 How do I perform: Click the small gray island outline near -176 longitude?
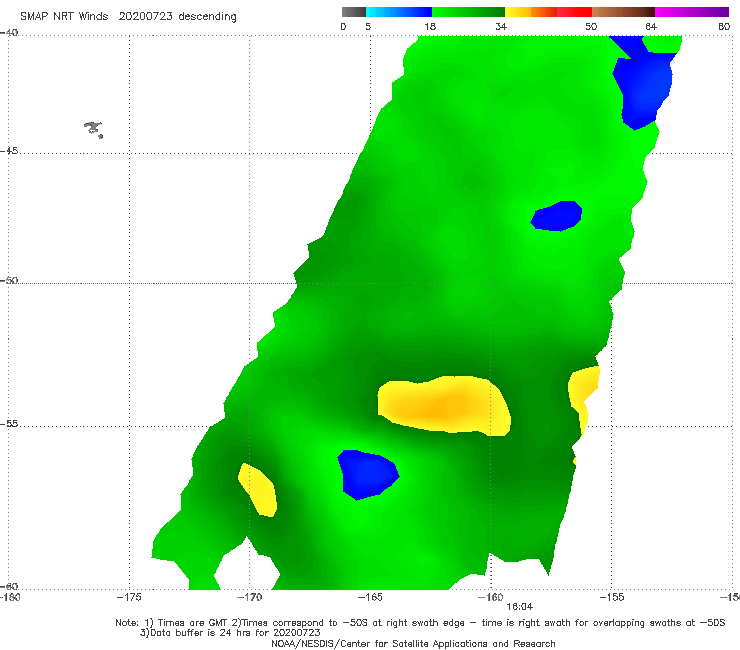pos(93,130)
